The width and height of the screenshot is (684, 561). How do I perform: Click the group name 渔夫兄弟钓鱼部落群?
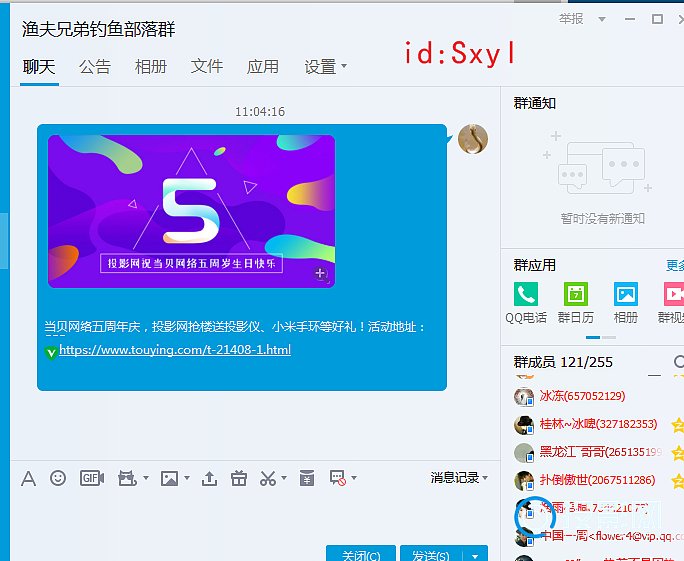98,29
